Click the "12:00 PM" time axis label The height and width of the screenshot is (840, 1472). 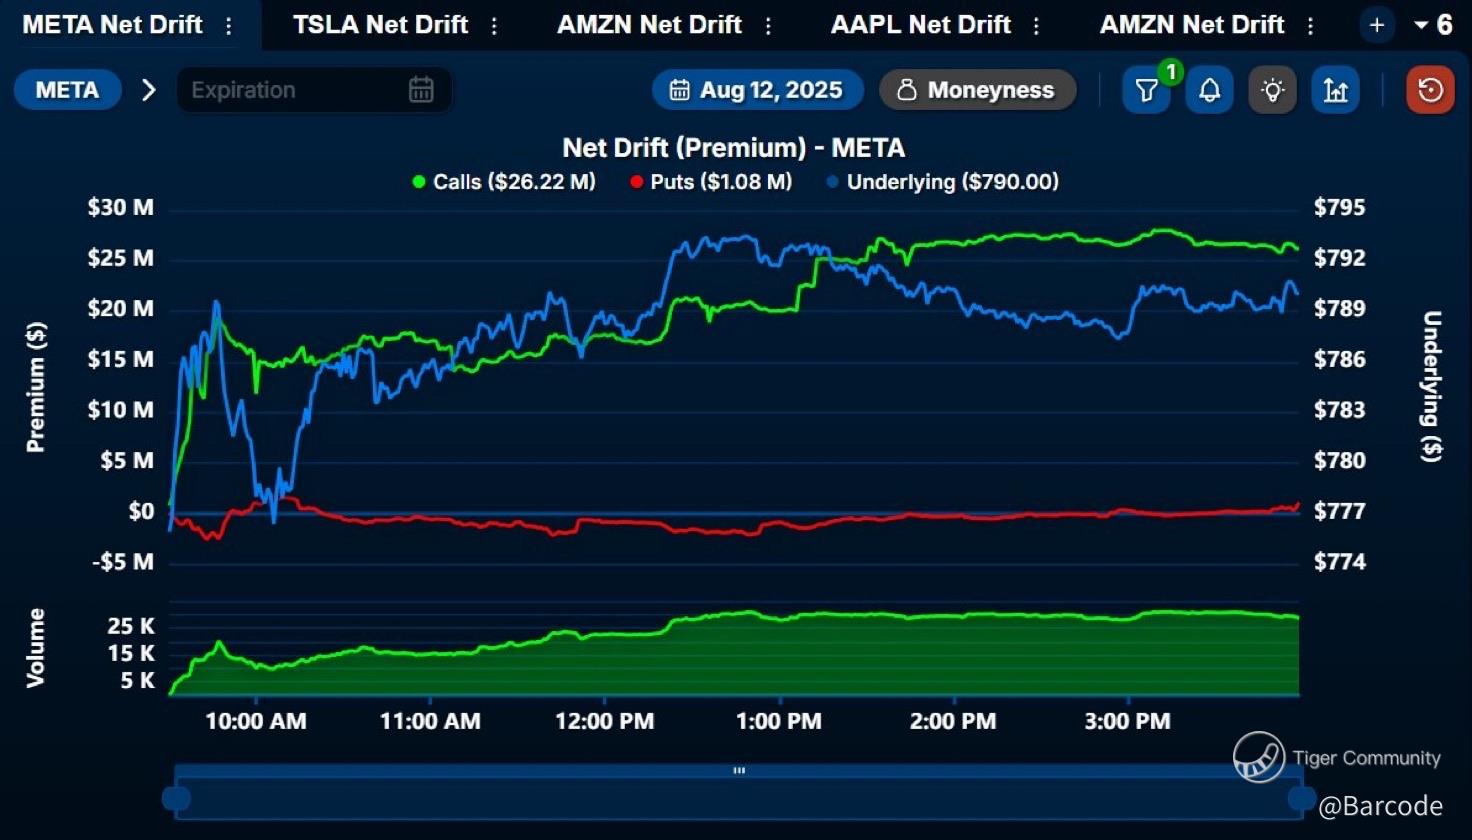click(x=605, y=721)
